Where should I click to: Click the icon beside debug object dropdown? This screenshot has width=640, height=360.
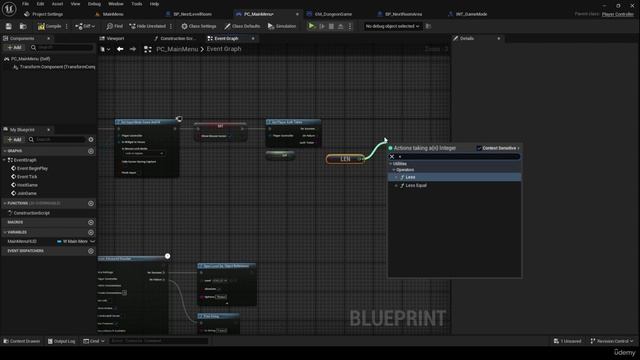coord(428,26)
